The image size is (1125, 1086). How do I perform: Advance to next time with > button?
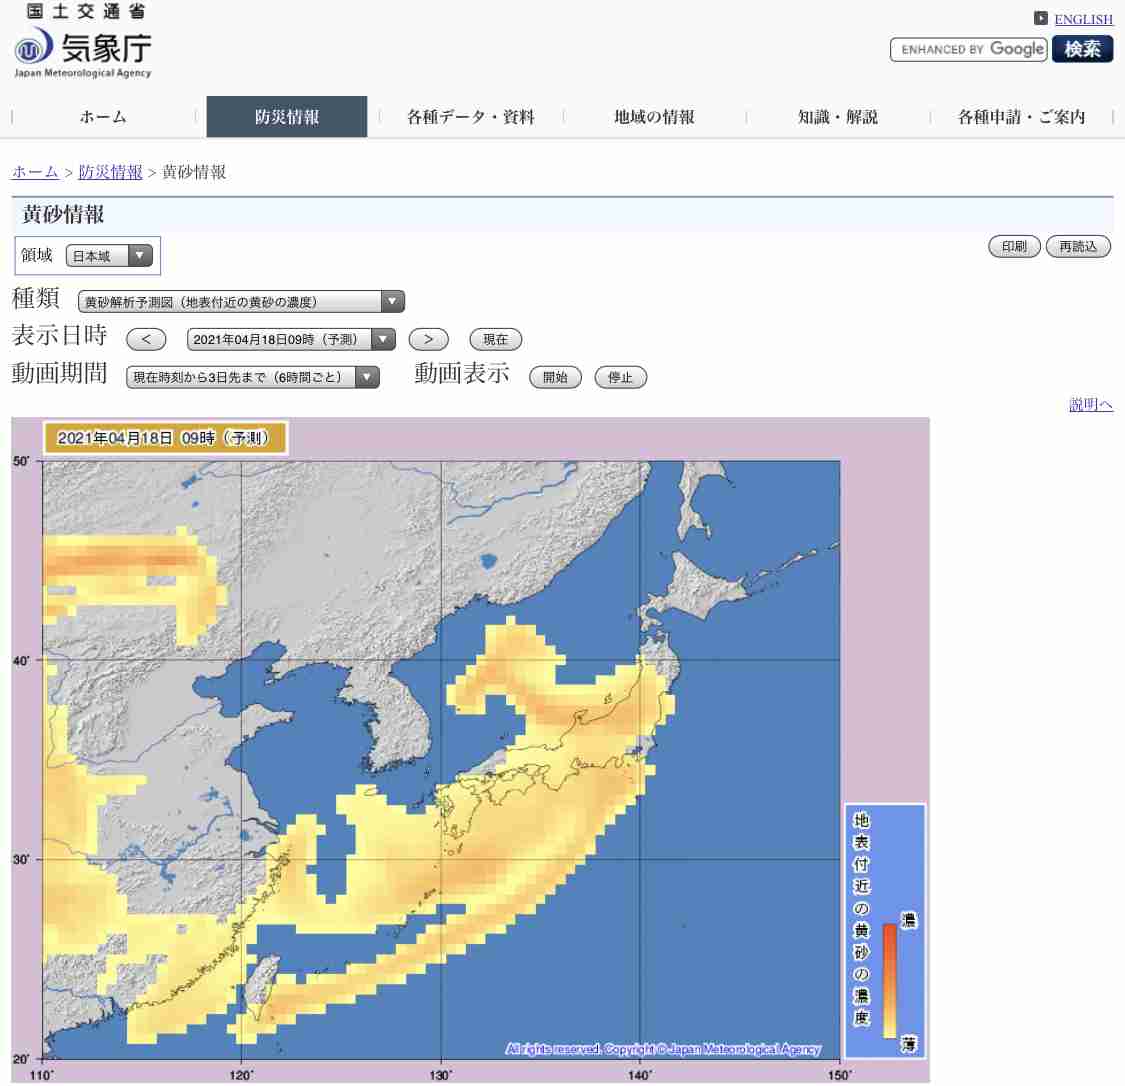[x=429, y=339]
